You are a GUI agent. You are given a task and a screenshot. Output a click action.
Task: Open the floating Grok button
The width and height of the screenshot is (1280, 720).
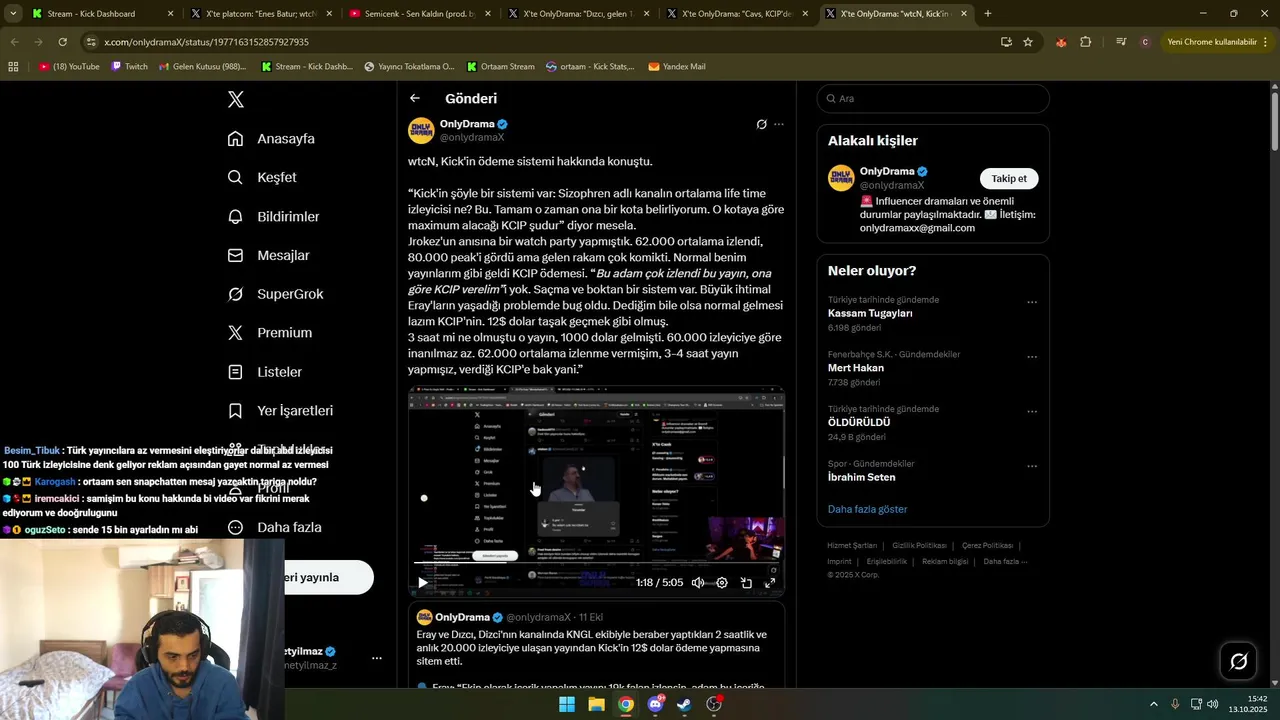click(x=1239, y=661)
